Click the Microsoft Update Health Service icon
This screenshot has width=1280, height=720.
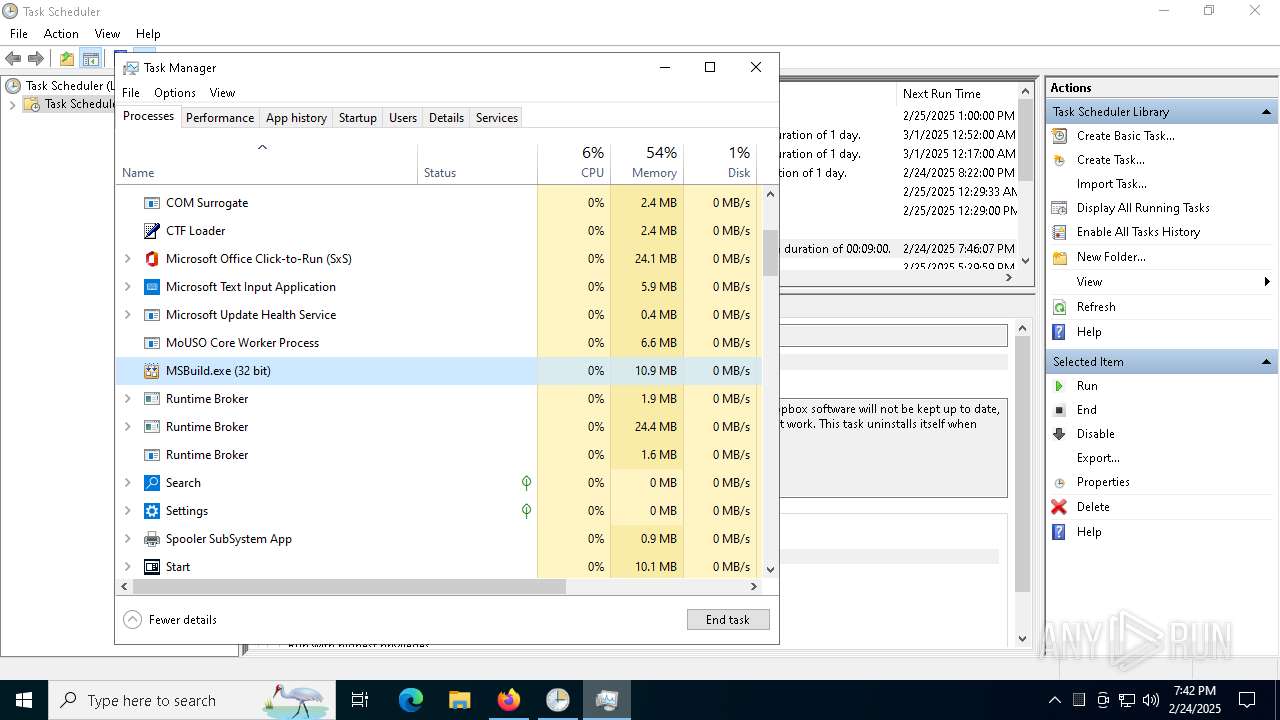(x=152, y=315)
